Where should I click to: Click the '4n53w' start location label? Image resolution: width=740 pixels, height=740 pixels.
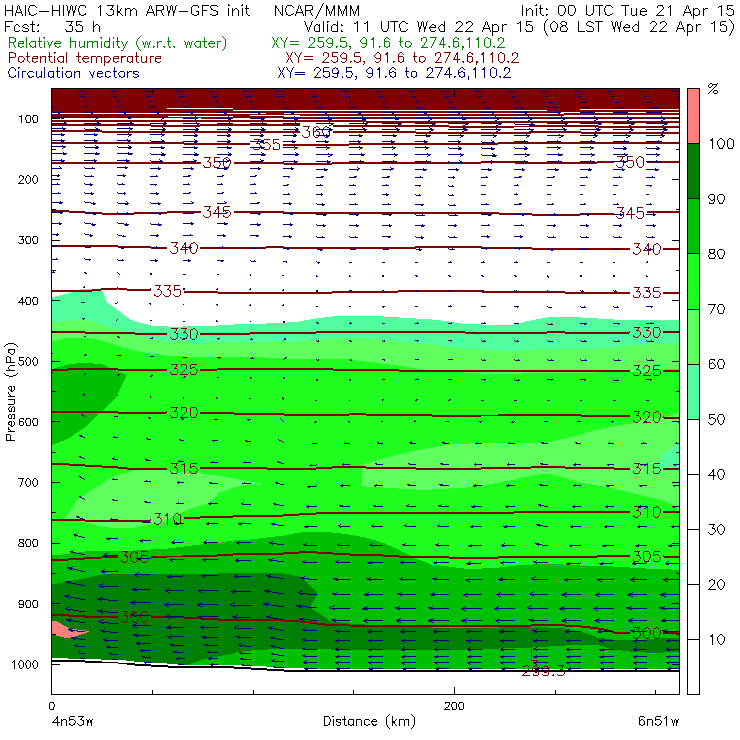[x=72, y=722]
